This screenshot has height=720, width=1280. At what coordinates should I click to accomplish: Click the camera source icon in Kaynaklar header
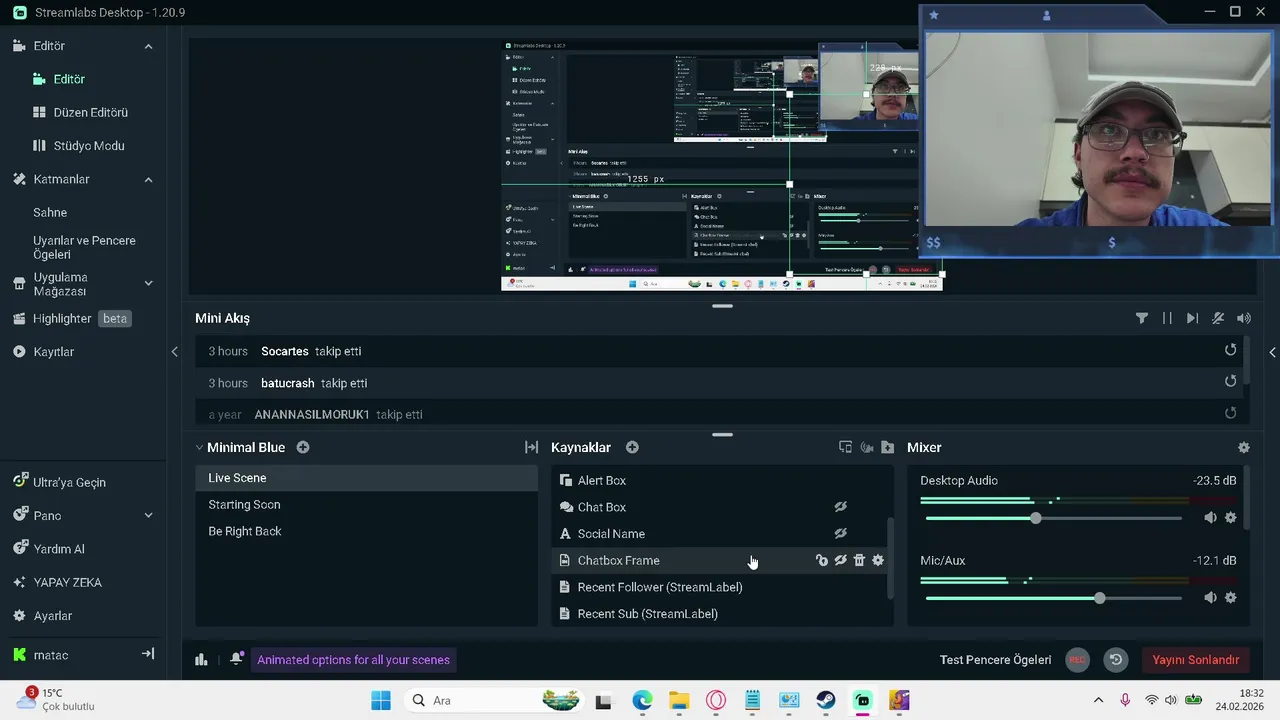(x=866, y=447)
